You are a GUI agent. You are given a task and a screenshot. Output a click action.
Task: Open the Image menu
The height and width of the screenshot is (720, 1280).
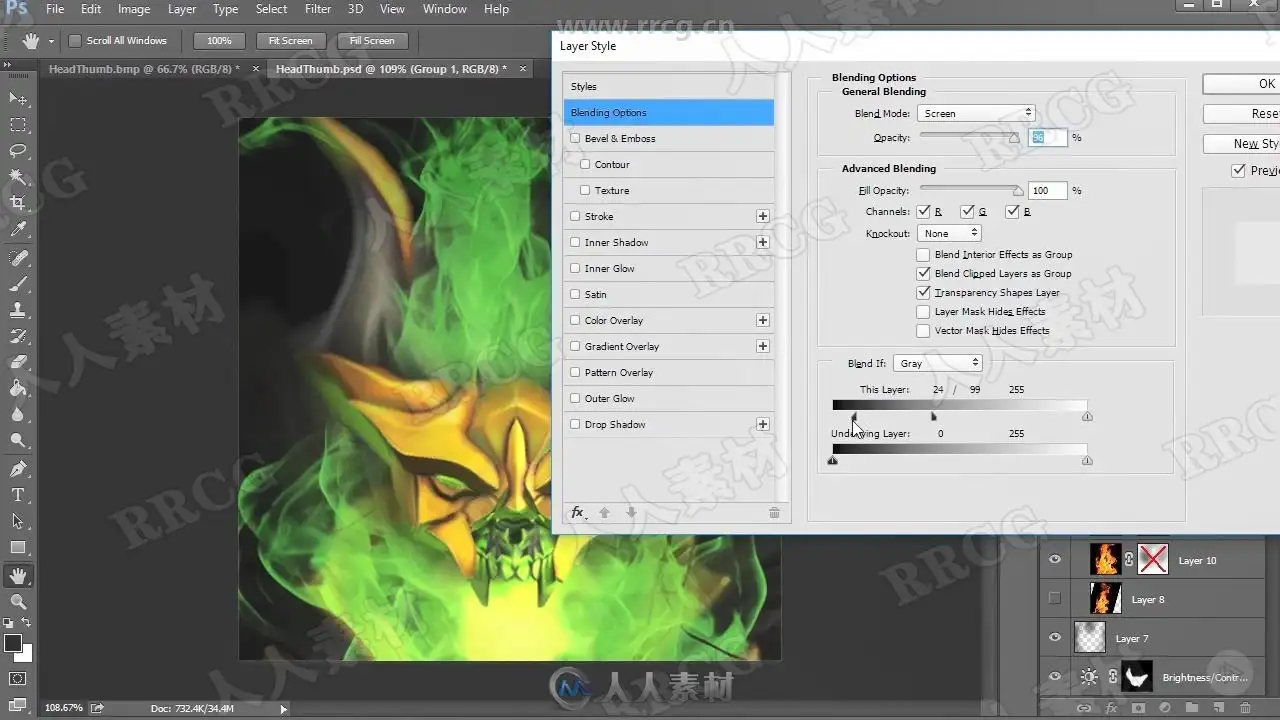coord(134,9)
